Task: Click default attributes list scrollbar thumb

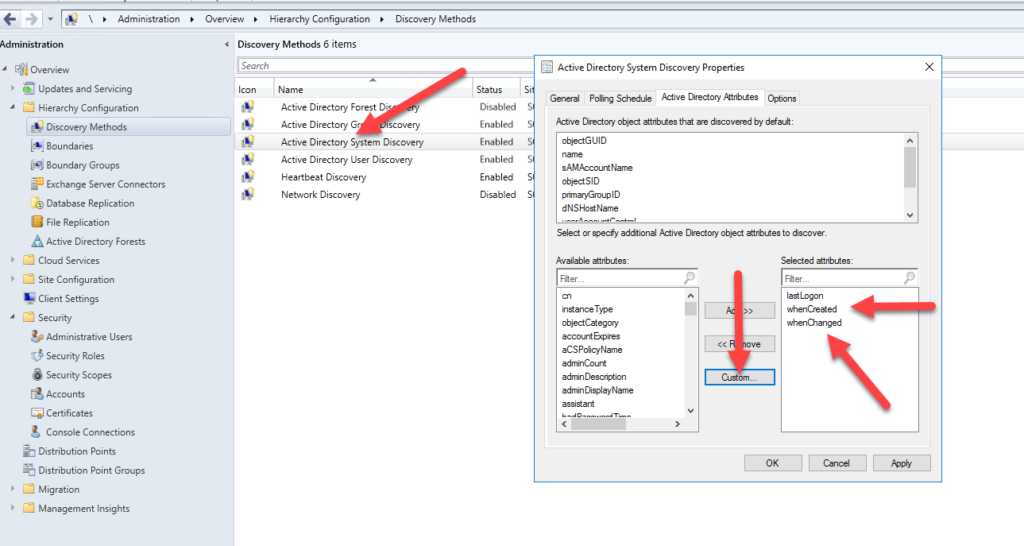Action: pos(910,167)
